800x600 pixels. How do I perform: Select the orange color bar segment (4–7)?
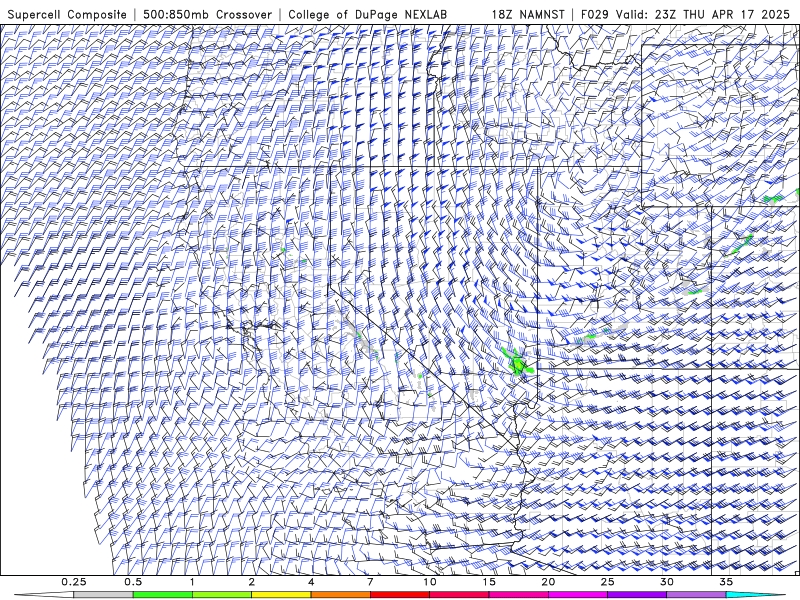(340, 595)
